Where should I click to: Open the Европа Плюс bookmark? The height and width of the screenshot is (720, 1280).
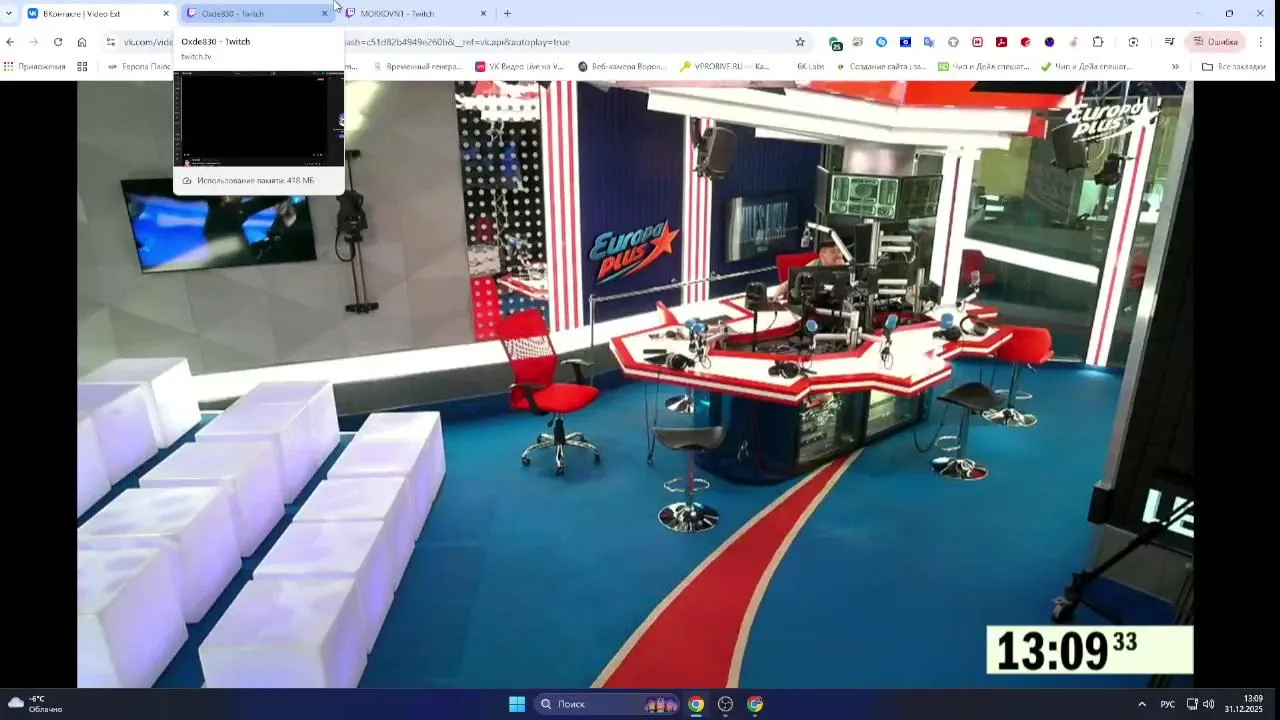pyautogui.click(x=138, y=67)
